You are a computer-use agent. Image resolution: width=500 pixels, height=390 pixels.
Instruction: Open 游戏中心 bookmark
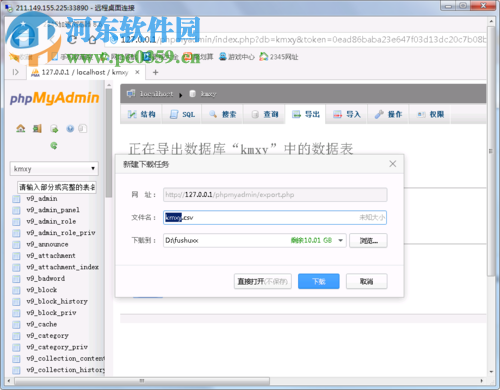[x=237, y=57]
